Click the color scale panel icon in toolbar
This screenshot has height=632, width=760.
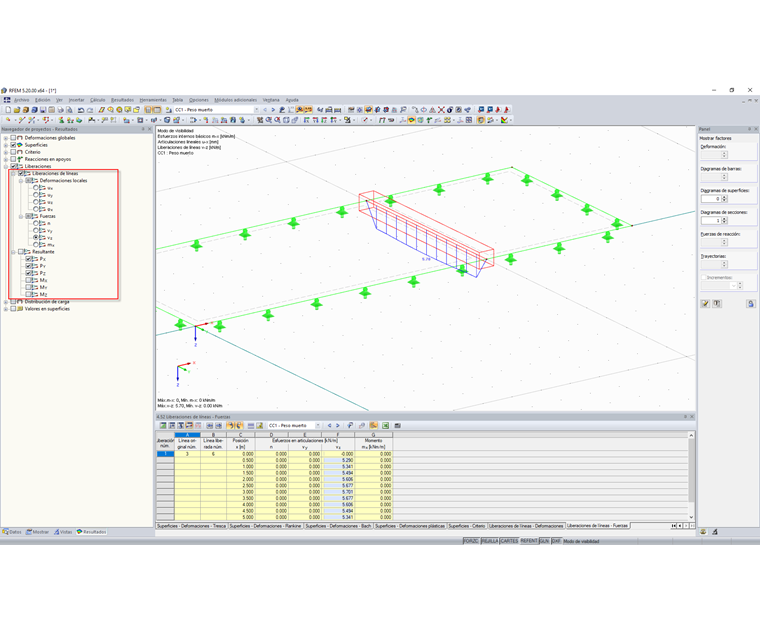pos(504,120)
